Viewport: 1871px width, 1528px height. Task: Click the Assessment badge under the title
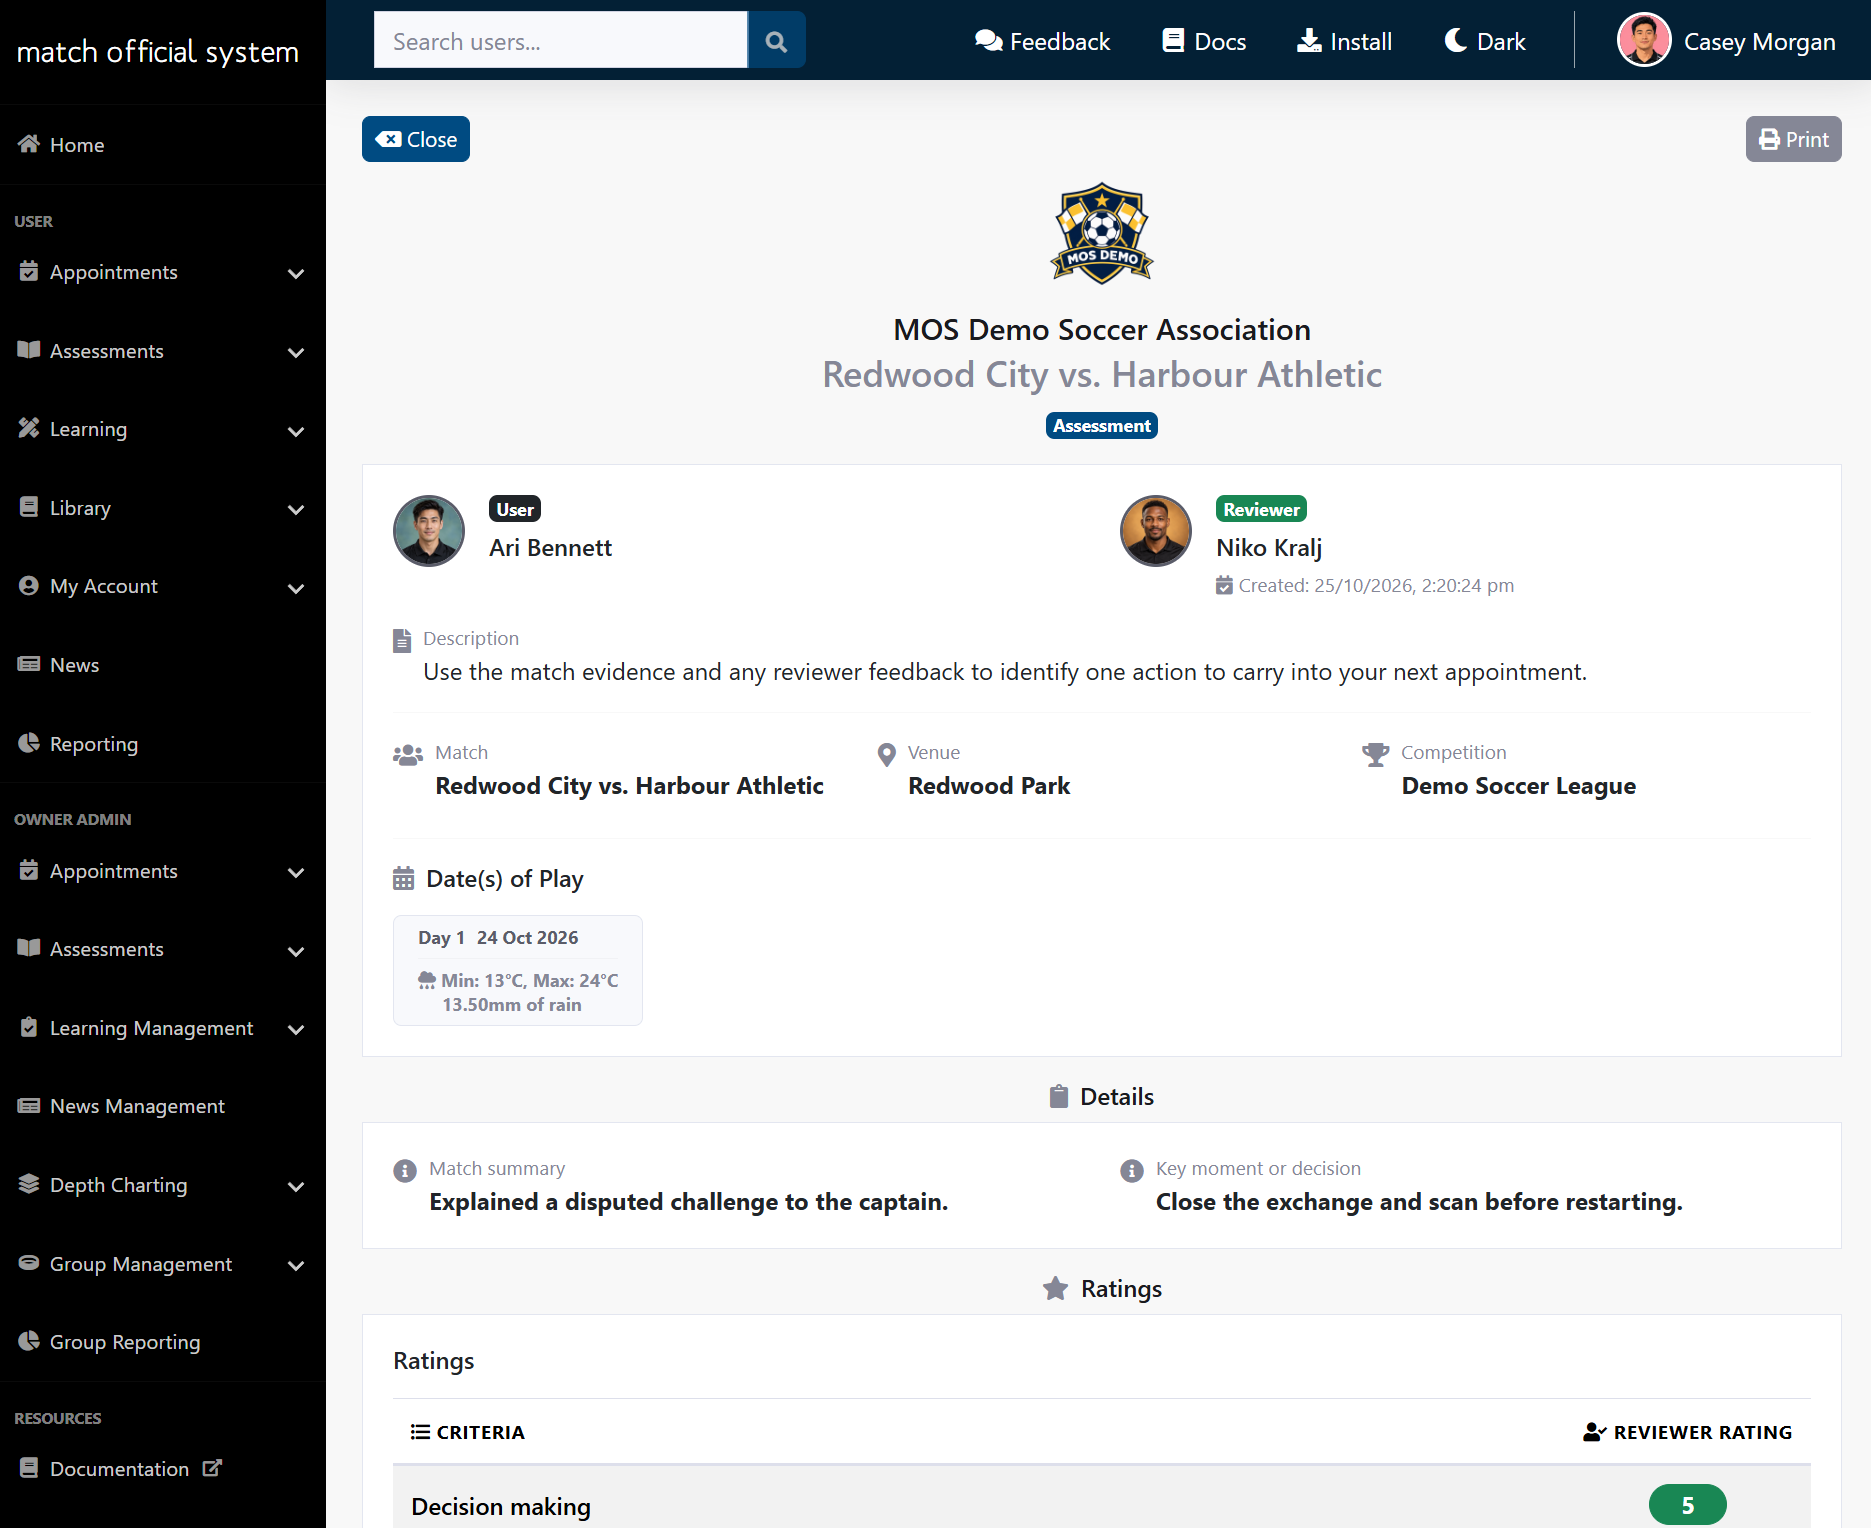1102,426
